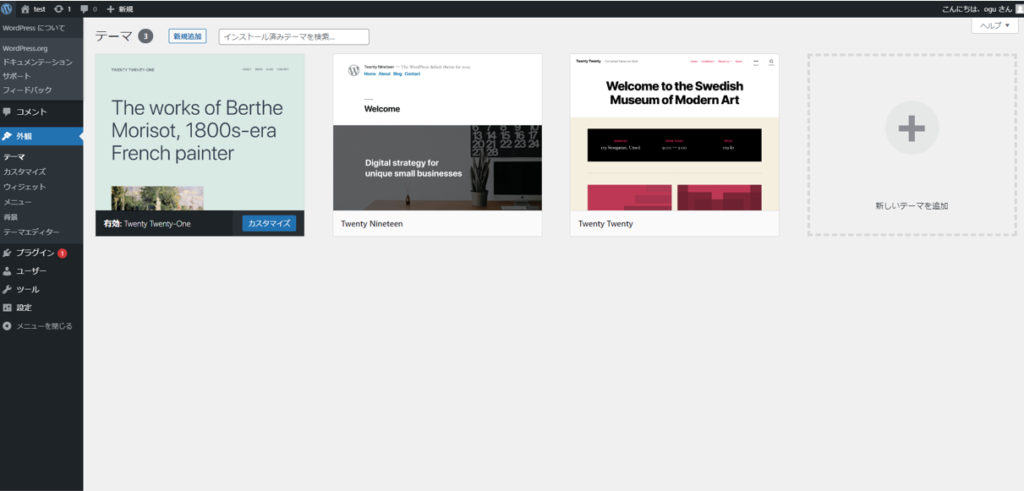
Task: Open ドキュメンテーション menu item
Action: point(38,62)
